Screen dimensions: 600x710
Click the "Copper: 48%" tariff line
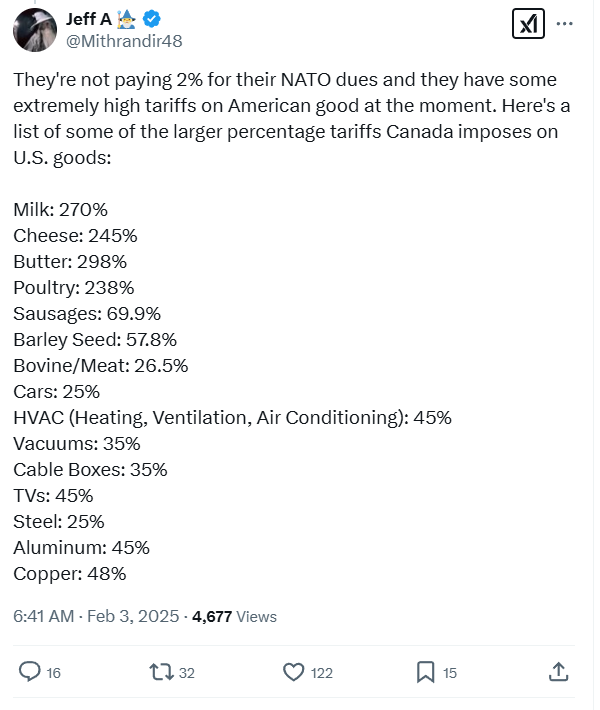point(70,573)
